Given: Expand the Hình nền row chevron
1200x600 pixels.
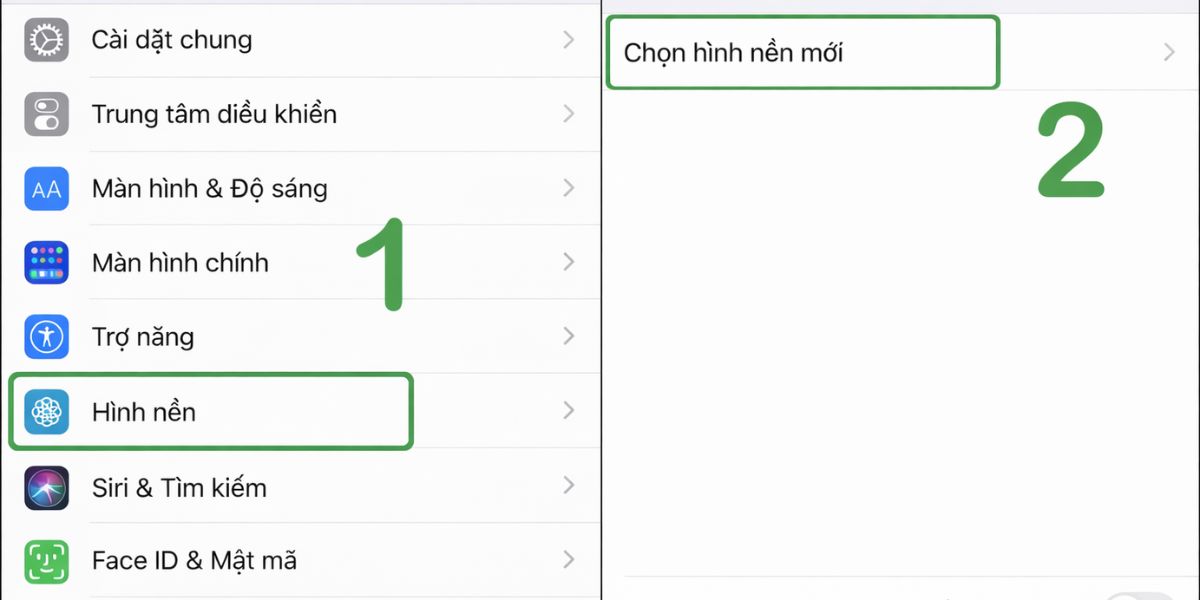Looking at the screenshot, I should pos(568,411).
